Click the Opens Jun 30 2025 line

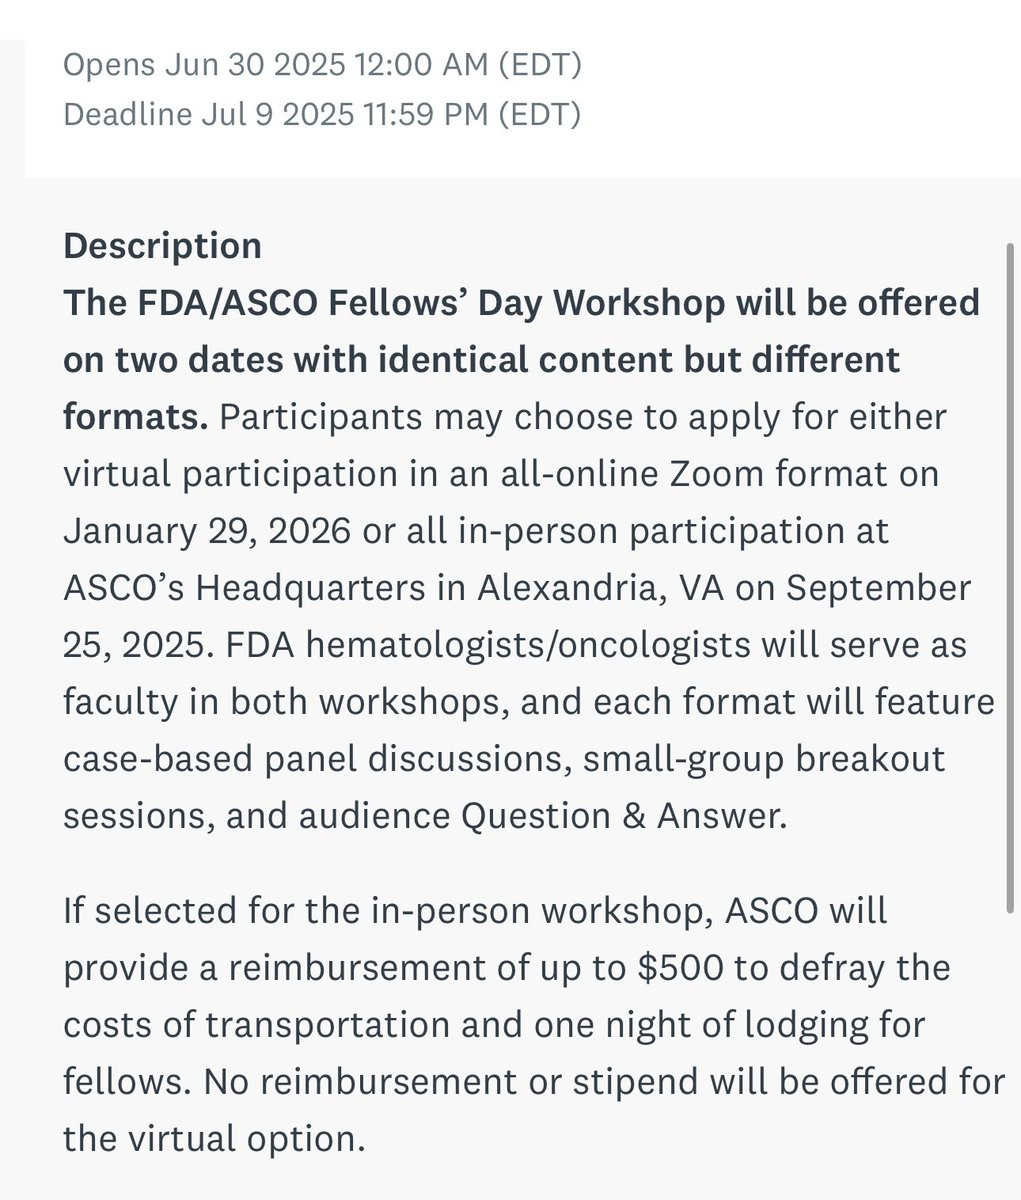pos(322,66)
